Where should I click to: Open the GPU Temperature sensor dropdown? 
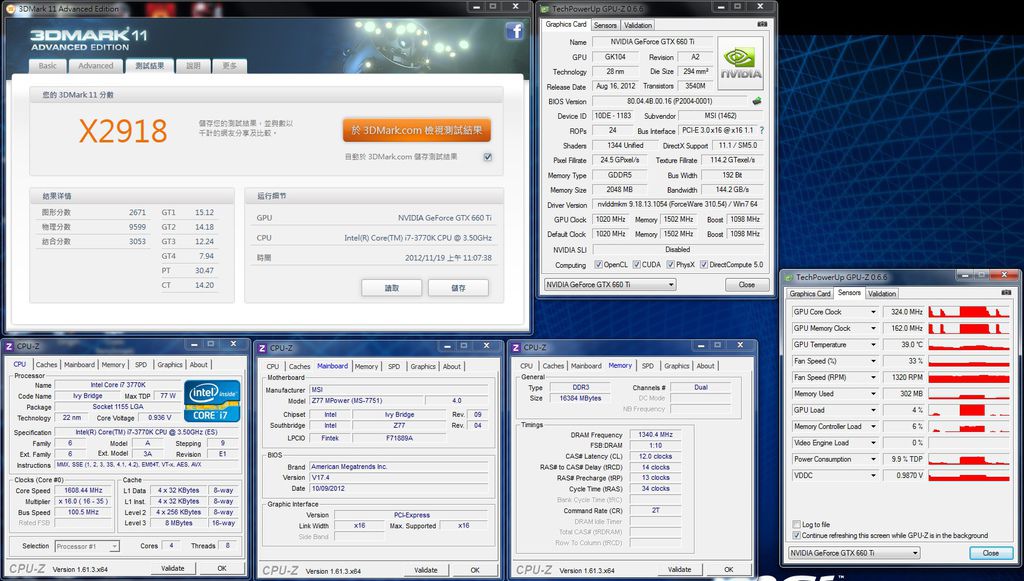(873, 345)
